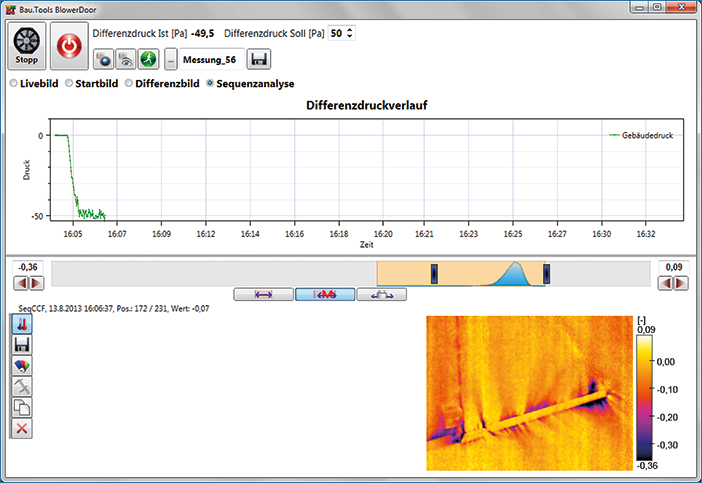Click the right range handle on the histogram slider
702x483 pixels.
point(546,274)
